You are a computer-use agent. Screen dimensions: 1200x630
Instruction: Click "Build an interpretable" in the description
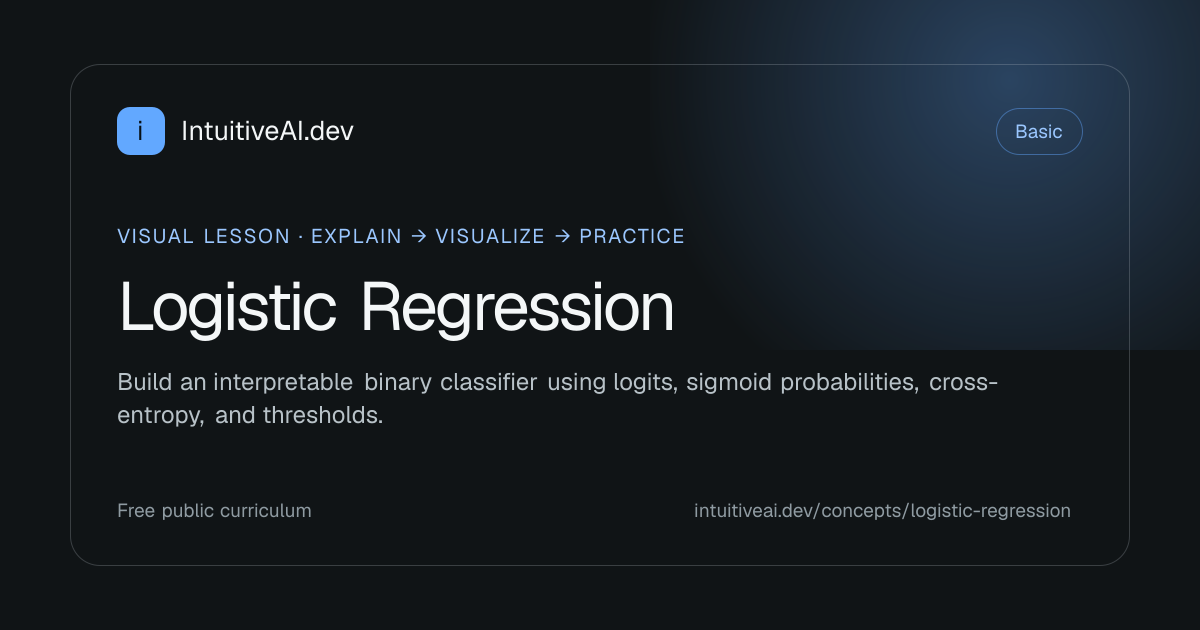point(235,382)
